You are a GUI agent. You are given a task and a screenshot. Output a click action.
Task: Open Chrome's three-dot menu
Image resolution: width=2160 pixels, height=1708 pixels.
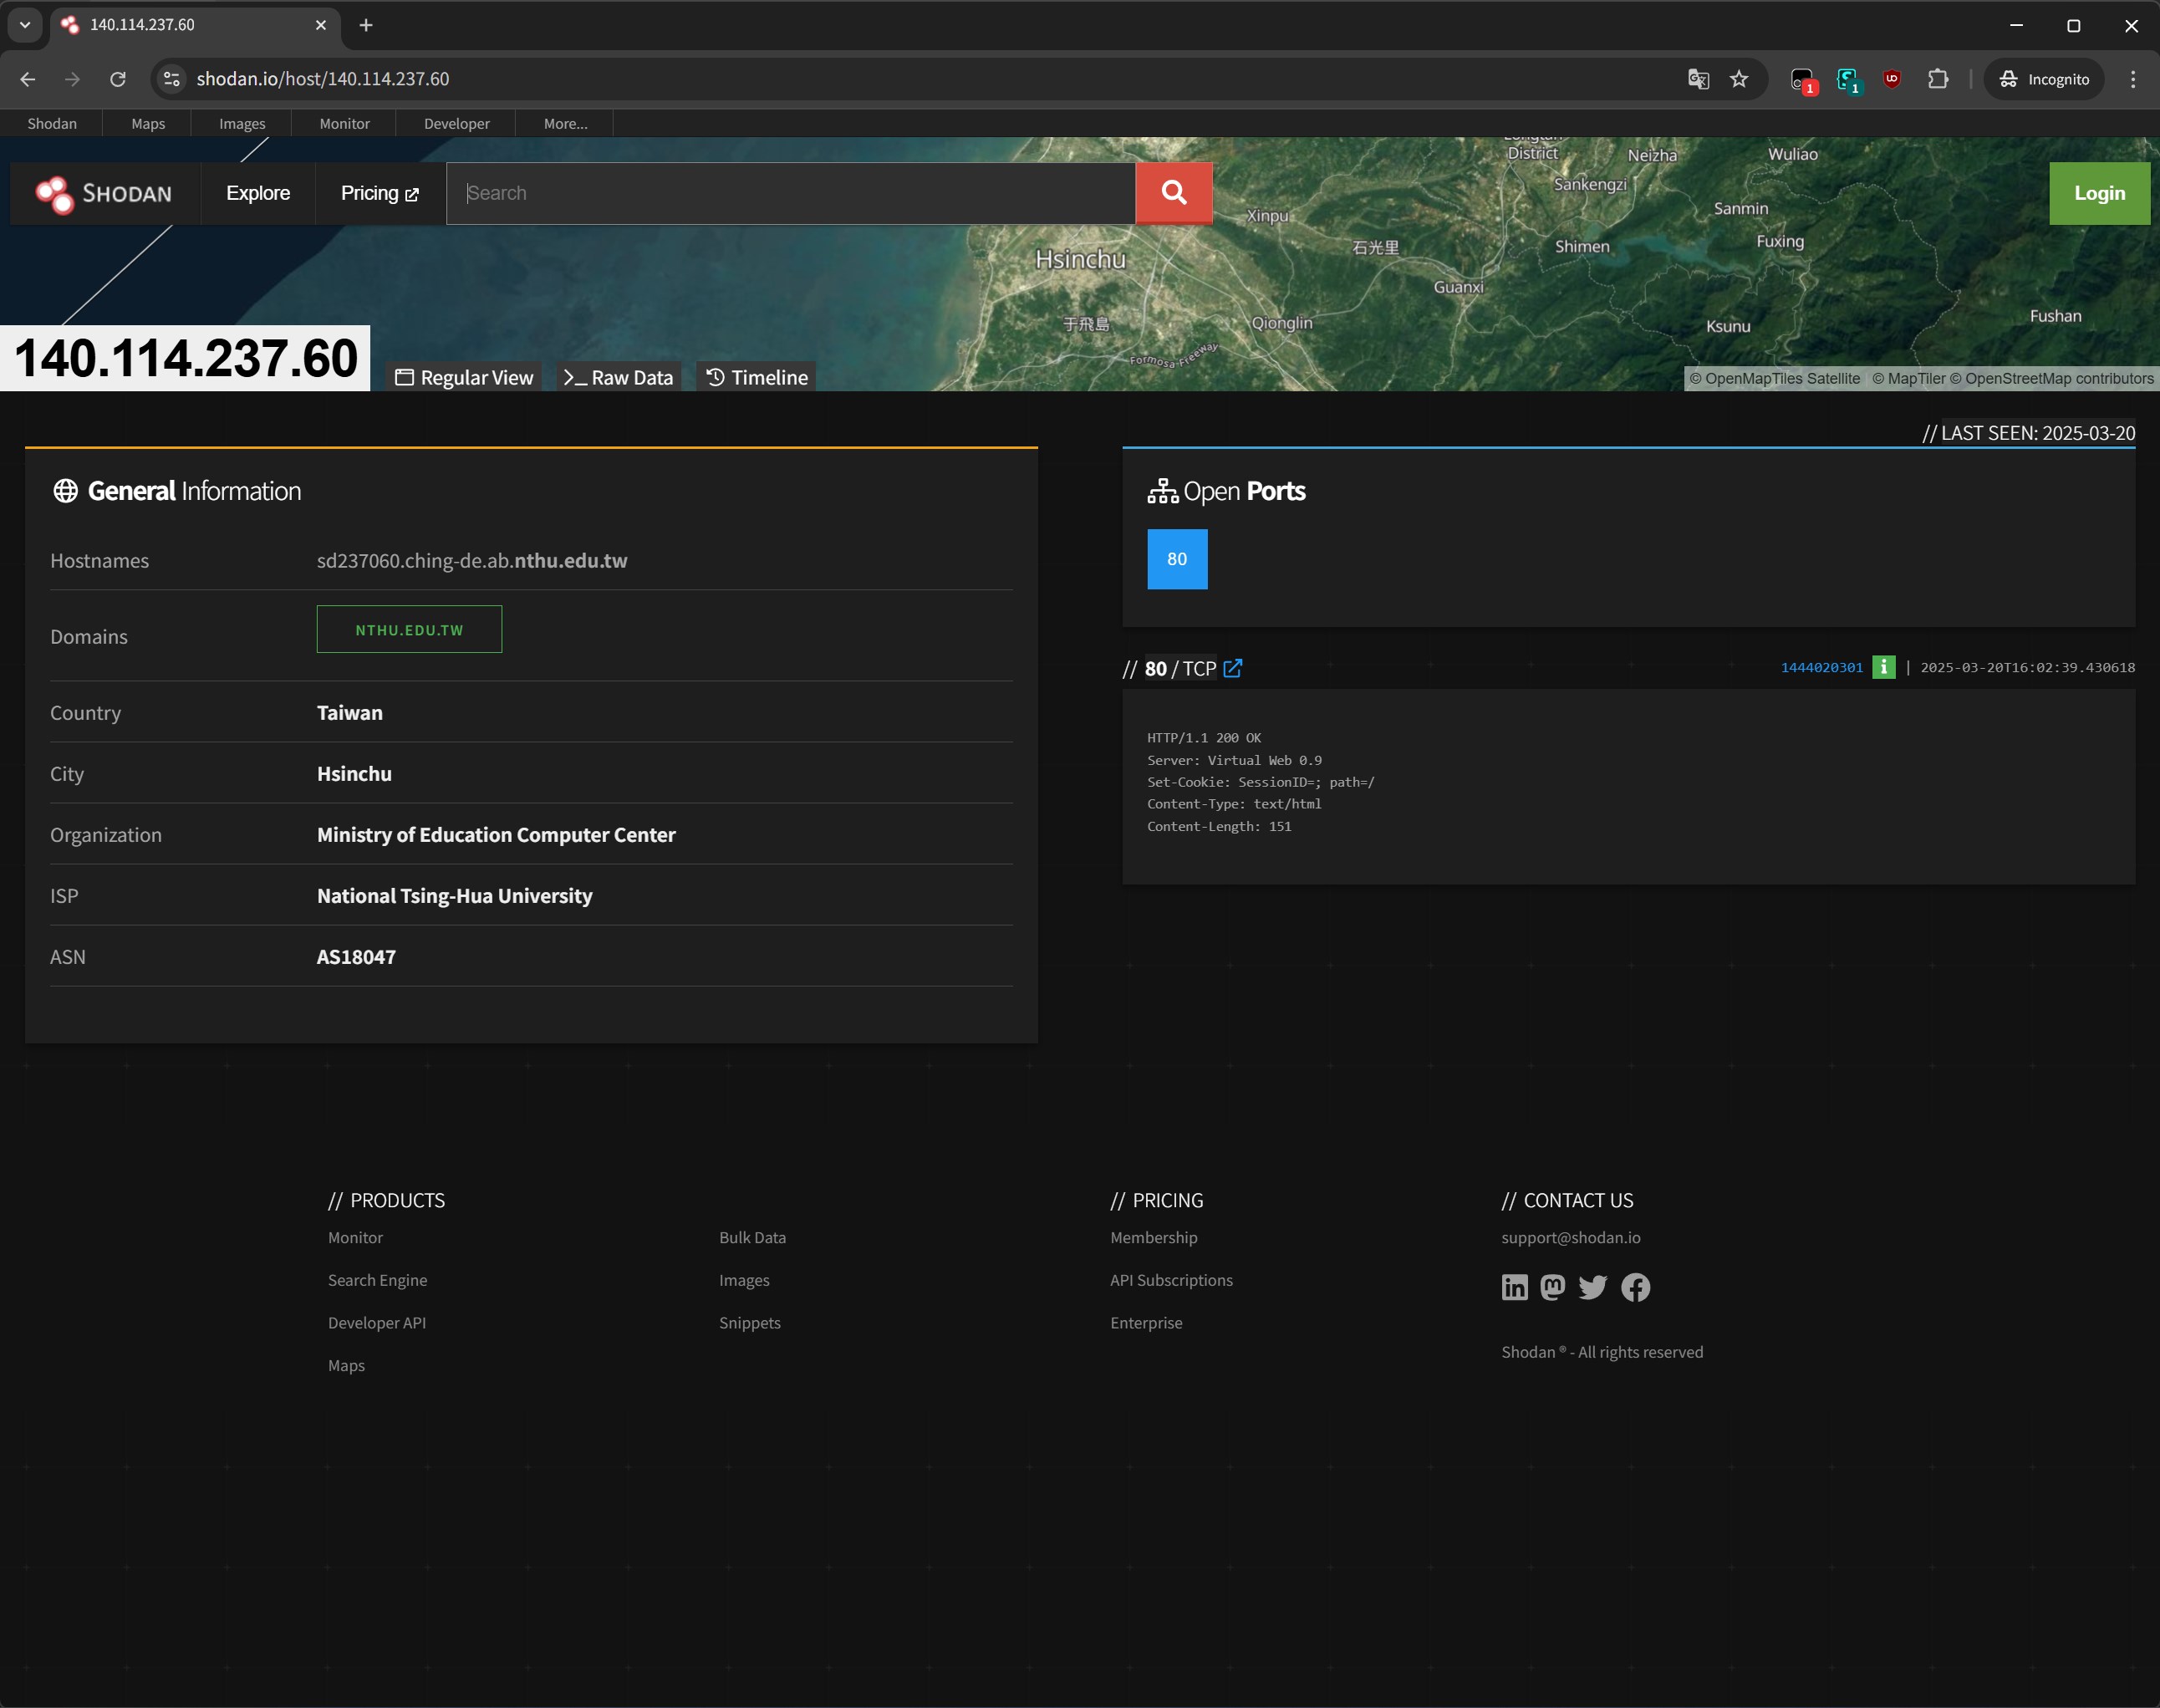point(2133,79)
